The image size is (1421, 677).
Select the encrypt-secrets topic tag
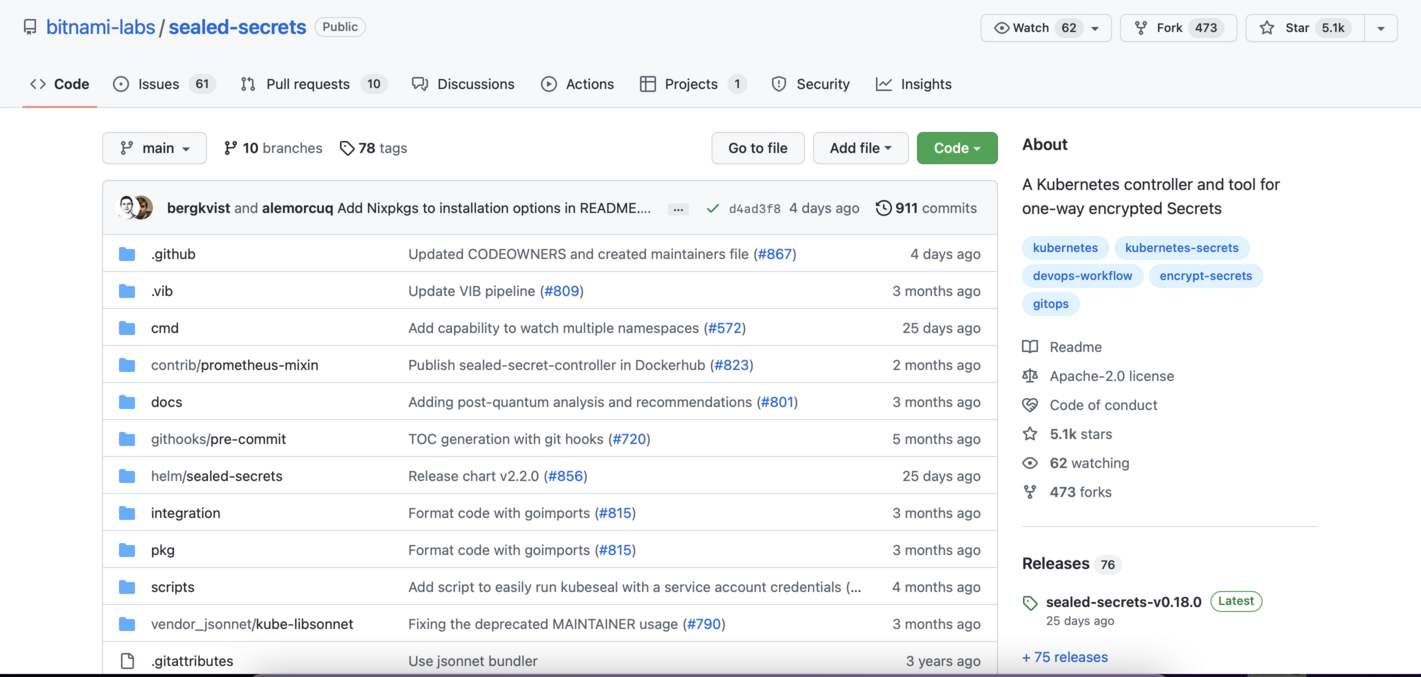click(1206, 276)
